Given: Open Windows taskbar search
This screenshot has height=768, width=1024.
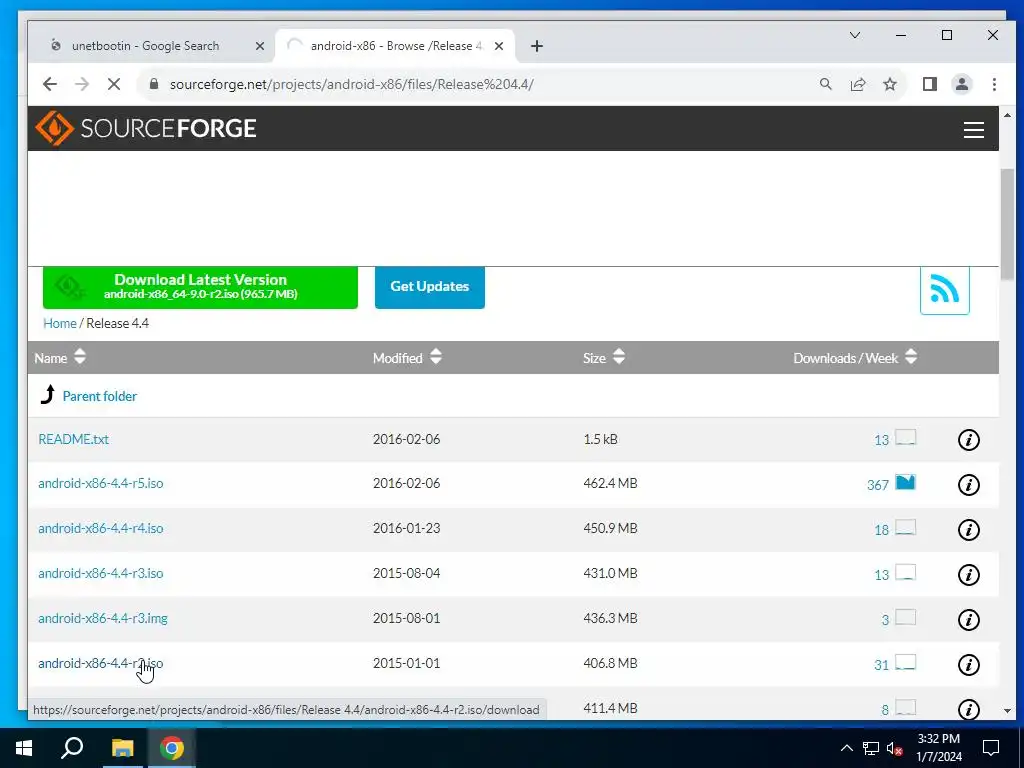Looking at the screenshot, I should pyautogui.click(x=72, y=748).
